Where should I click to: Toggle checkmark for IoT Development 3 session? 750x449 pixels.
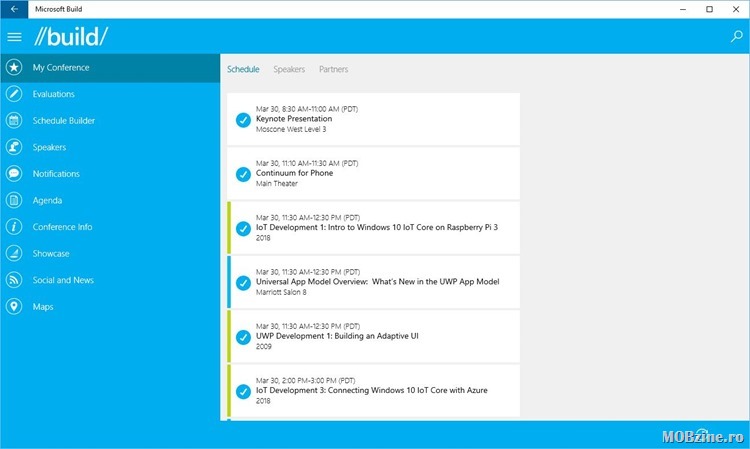coord(243,392)
